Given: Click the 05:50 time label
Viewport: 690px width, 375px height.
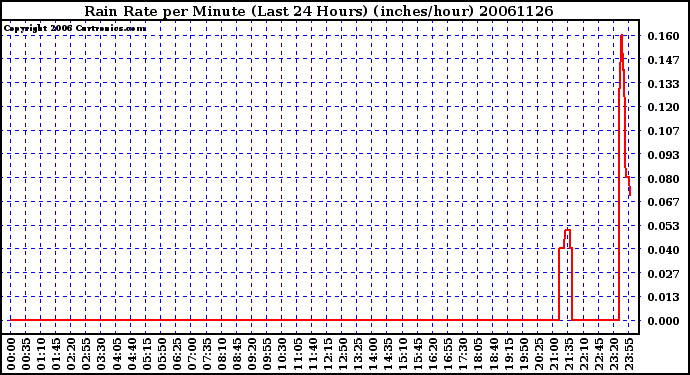Looking at the screenshot, I should pyautogui.click(x=161, y=354).
